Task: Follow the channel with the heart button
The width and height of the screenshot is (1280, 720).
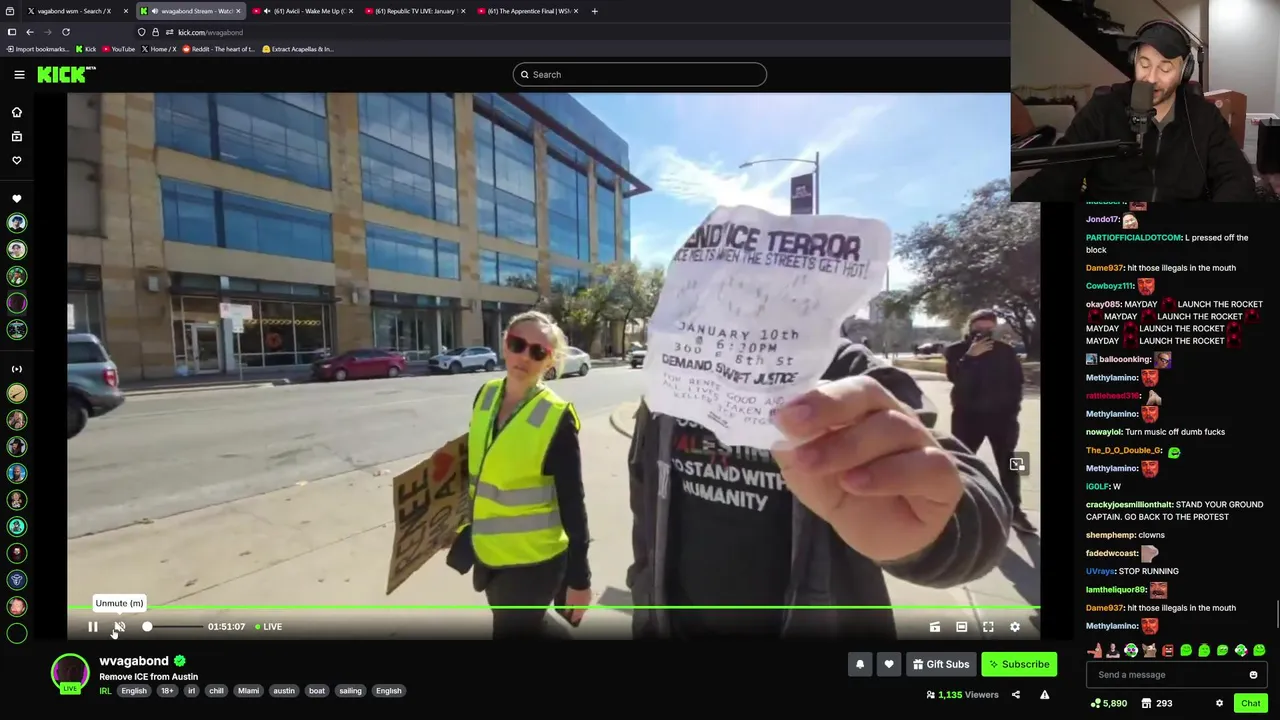Action: 889,664
